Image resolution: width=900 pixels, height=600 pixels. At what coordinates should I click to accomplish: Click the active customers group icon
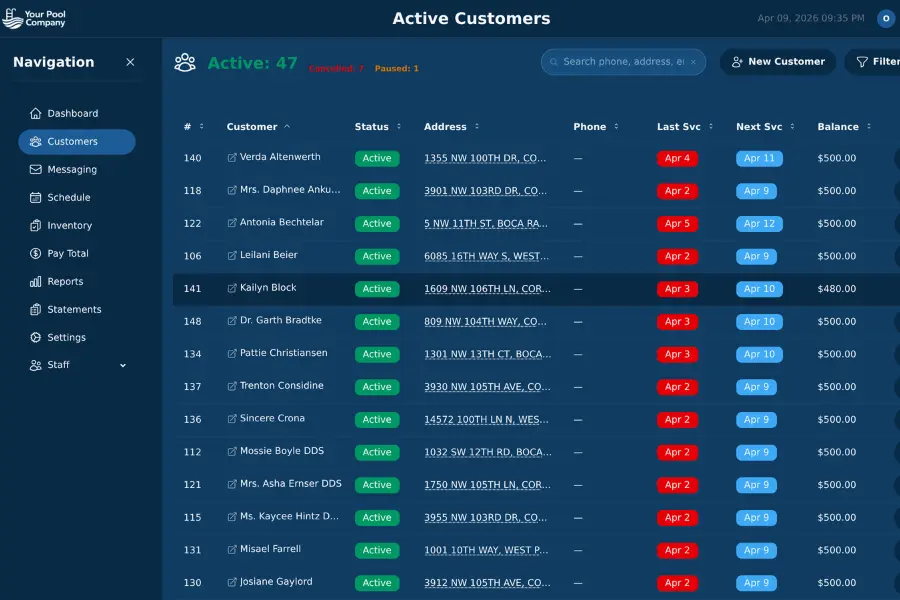coord(185,63)
